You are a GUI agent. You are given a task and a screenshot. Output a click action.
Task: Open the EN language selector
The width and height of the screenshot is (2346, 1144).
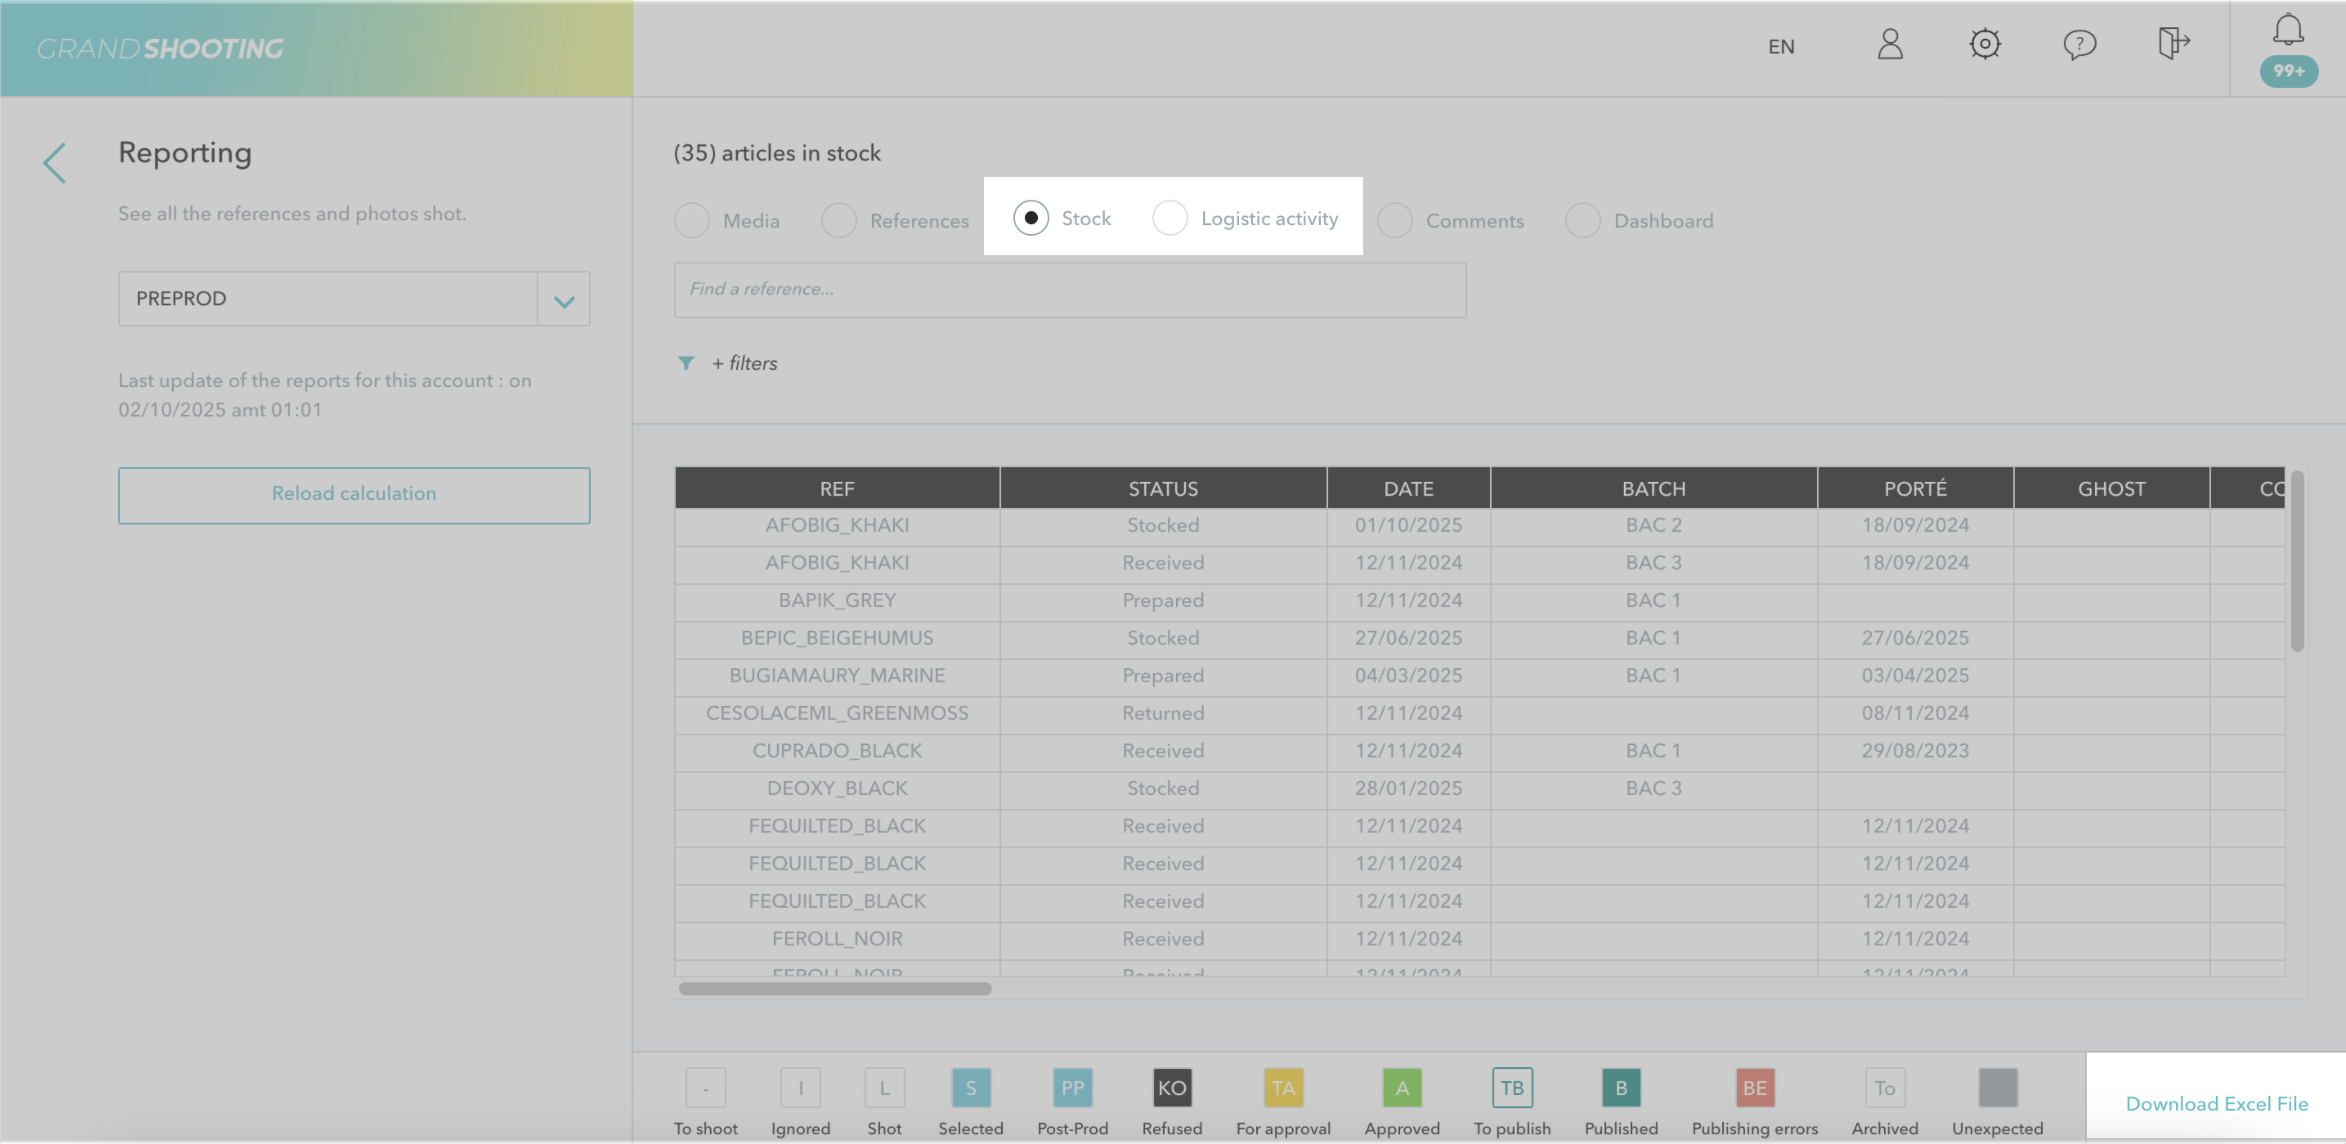pos(1780,47)
